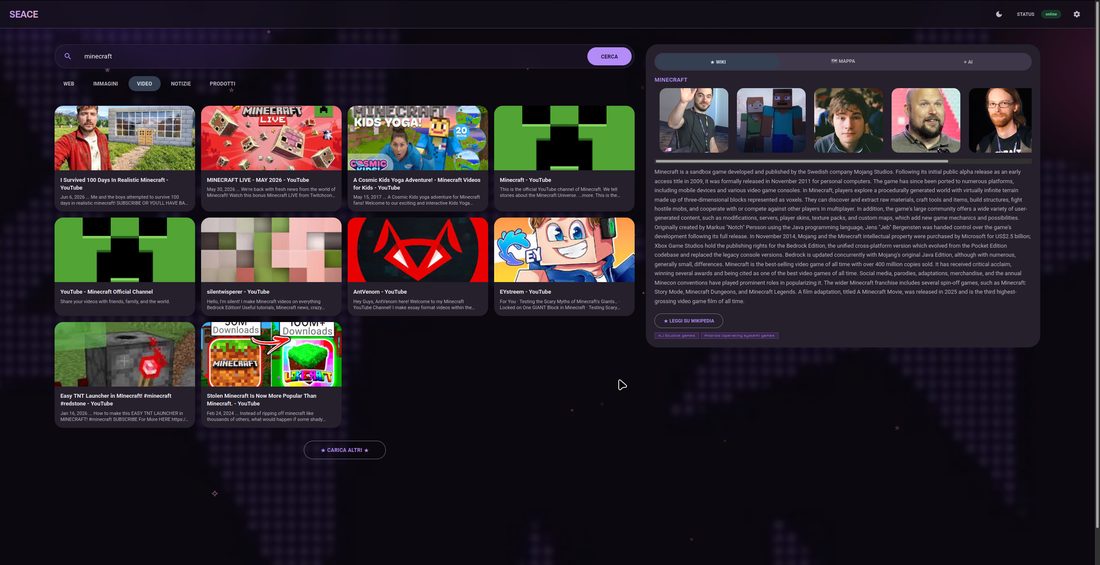The image size is (1100, 565).
Task: Click the SEACE logo
Action: pyautogui.click(x=24, y=14)
